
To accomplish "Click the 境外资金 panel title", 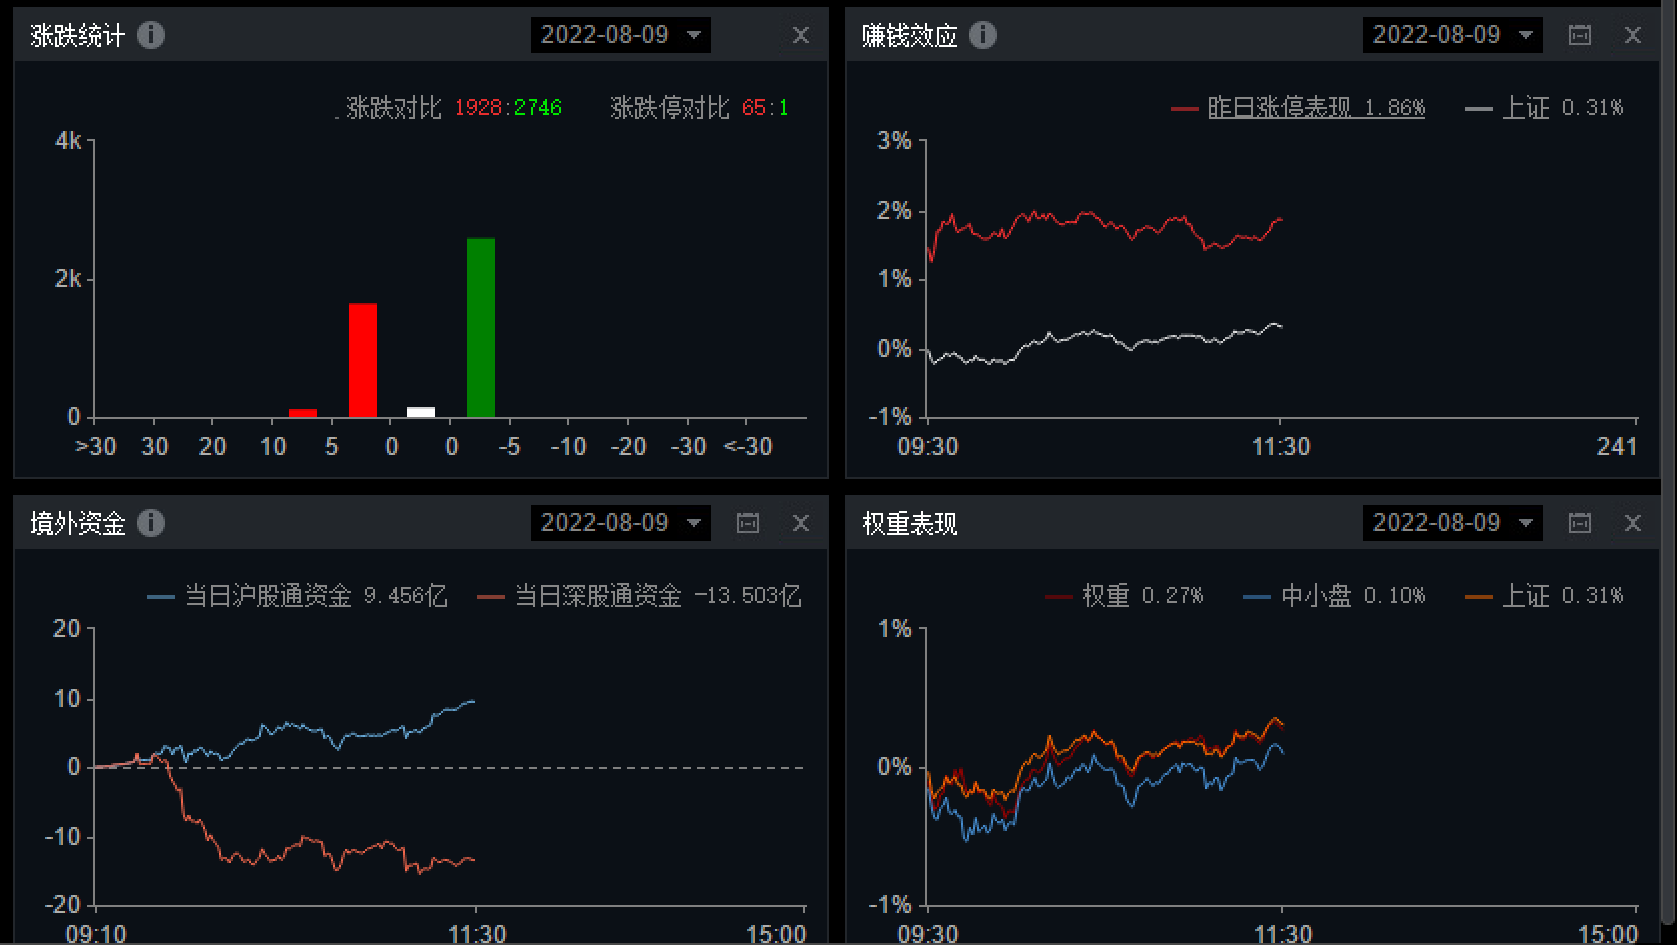I will (77, 524).
